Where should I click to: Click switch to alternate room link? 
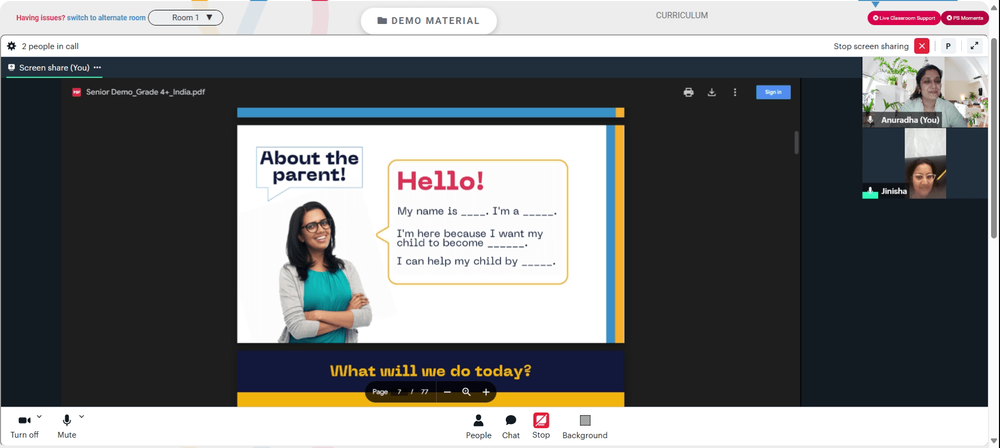tap(107, 18)
